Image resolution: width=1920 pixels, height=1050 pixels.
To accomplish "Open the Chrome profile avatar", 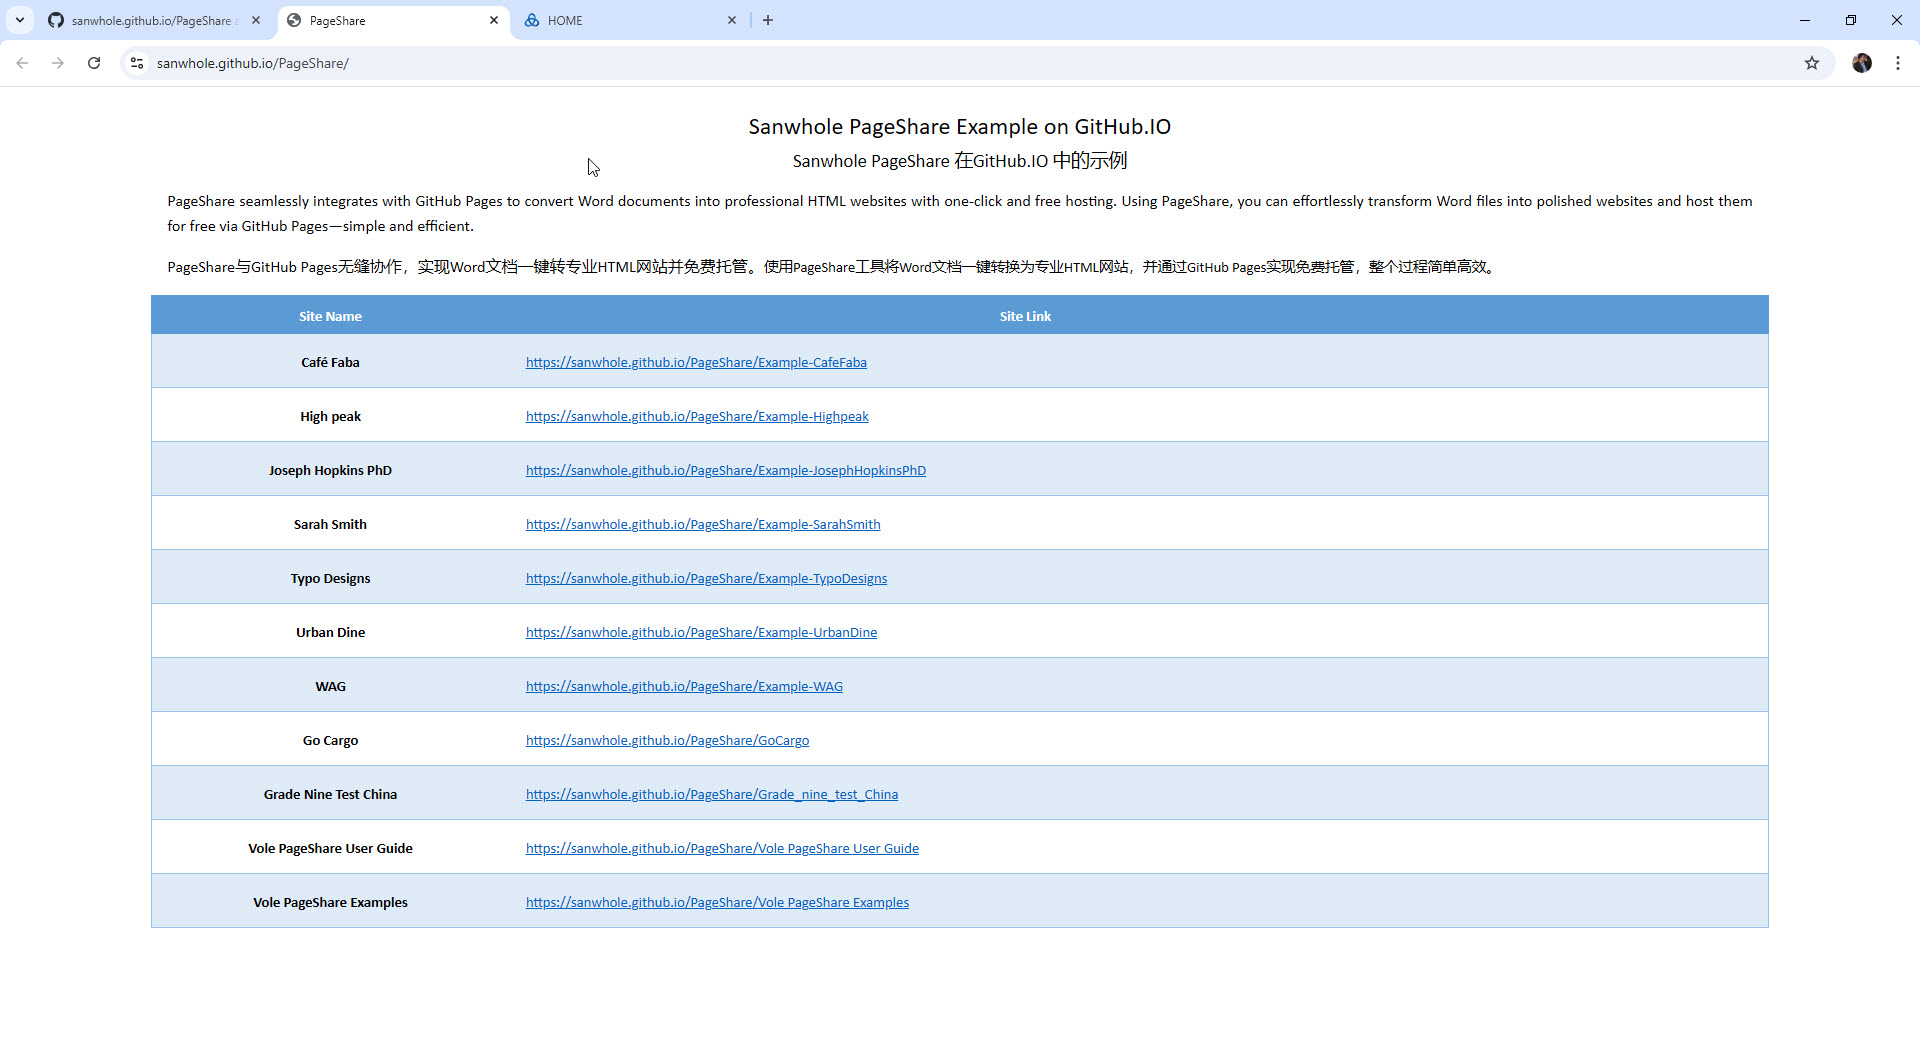I will 1861,63.
